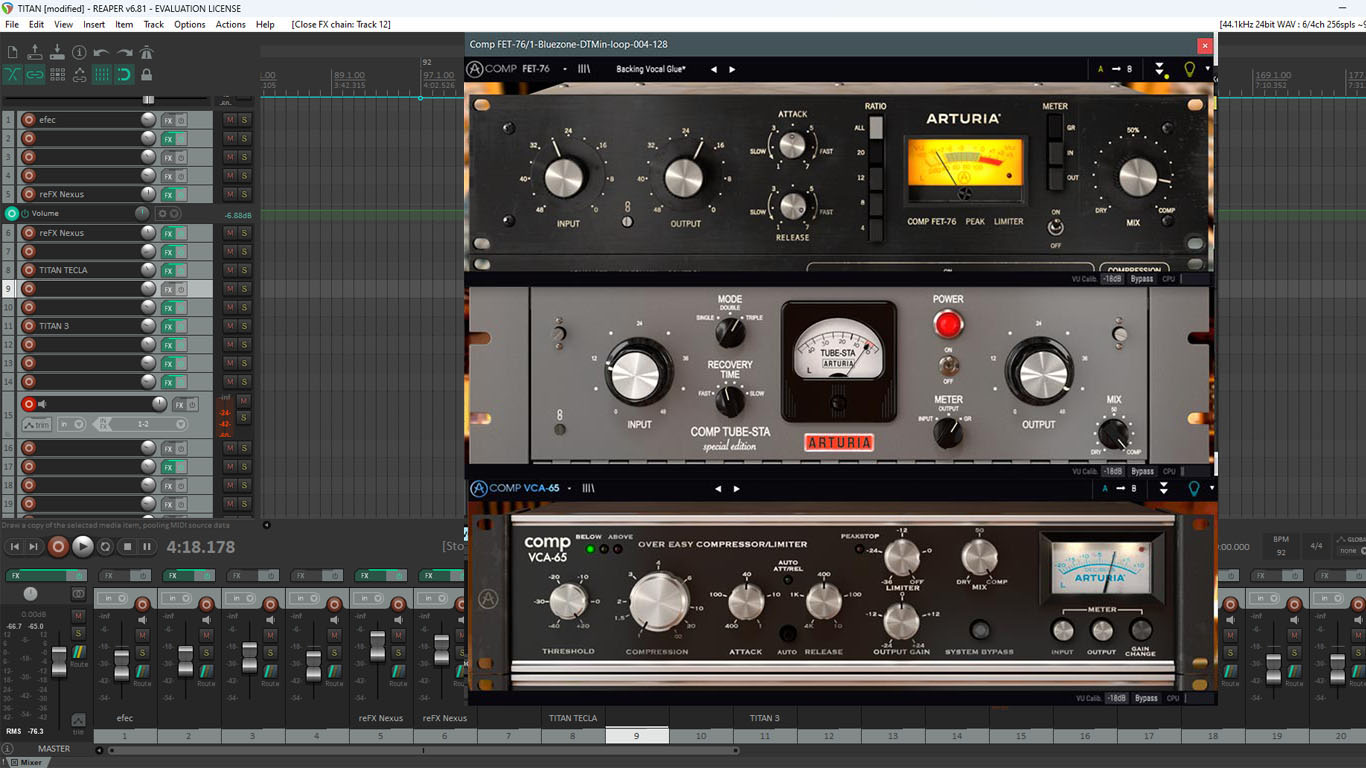
Task: Toggle ripple editing grid icon
Action: coord(57,74)
